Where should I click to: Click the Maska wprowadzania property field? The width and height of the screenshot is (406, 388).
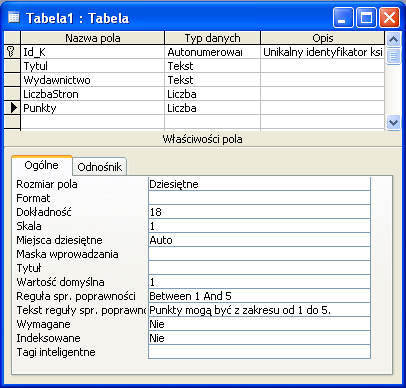pyautogui.click(x=259, y=254)
